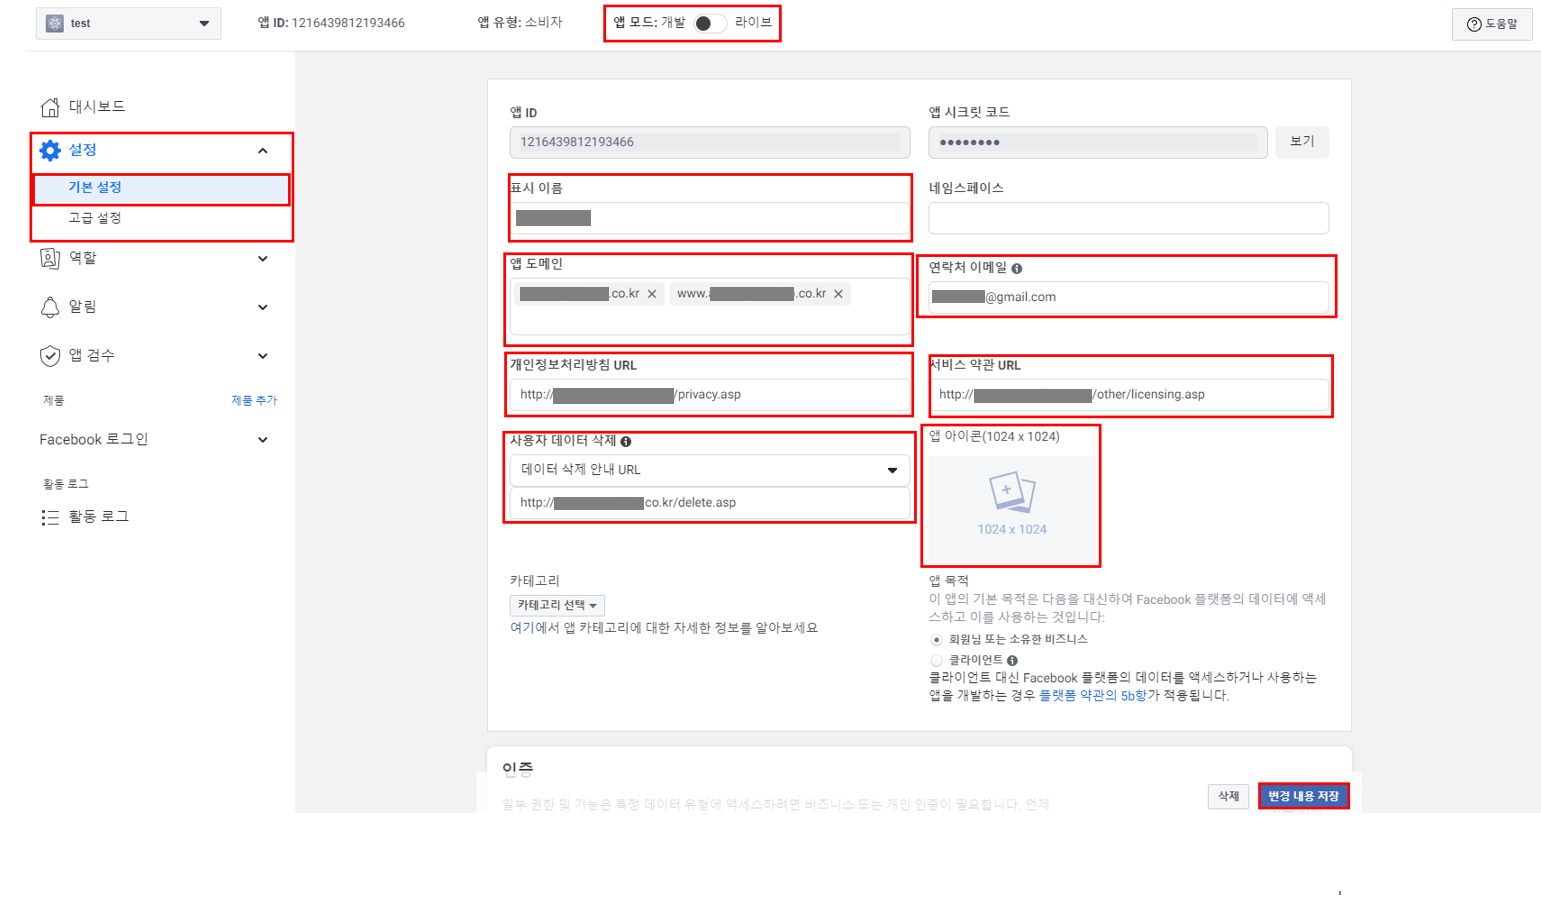
Task: Open the 역할 sidebar section
Action: click(82, 258)
